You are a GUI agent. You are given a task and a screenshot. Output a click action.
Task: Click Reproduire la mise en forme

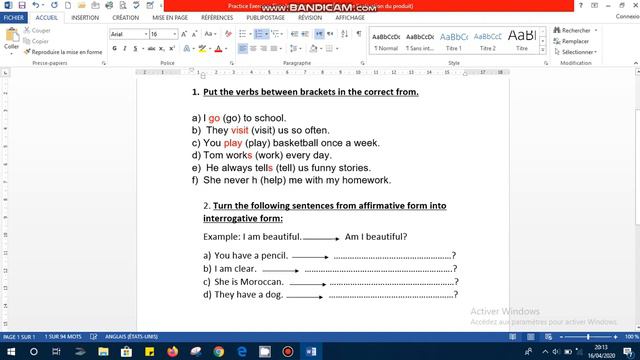click(x=63, y=52)
